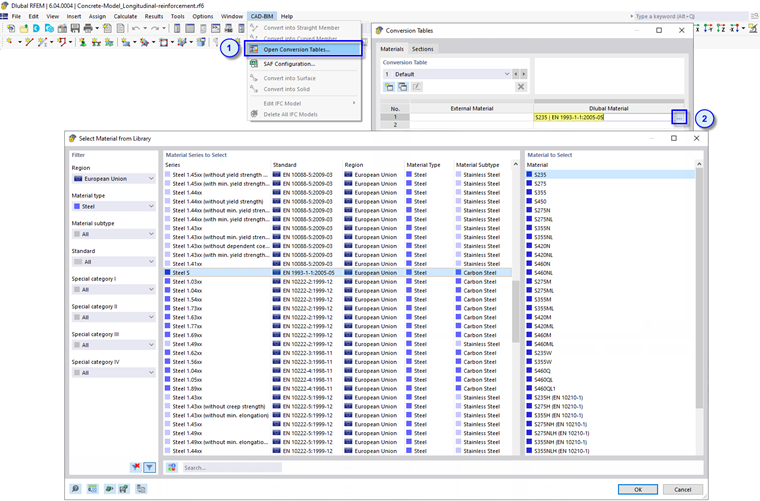Open the folder icon in the main toolbar

[23, 29]
